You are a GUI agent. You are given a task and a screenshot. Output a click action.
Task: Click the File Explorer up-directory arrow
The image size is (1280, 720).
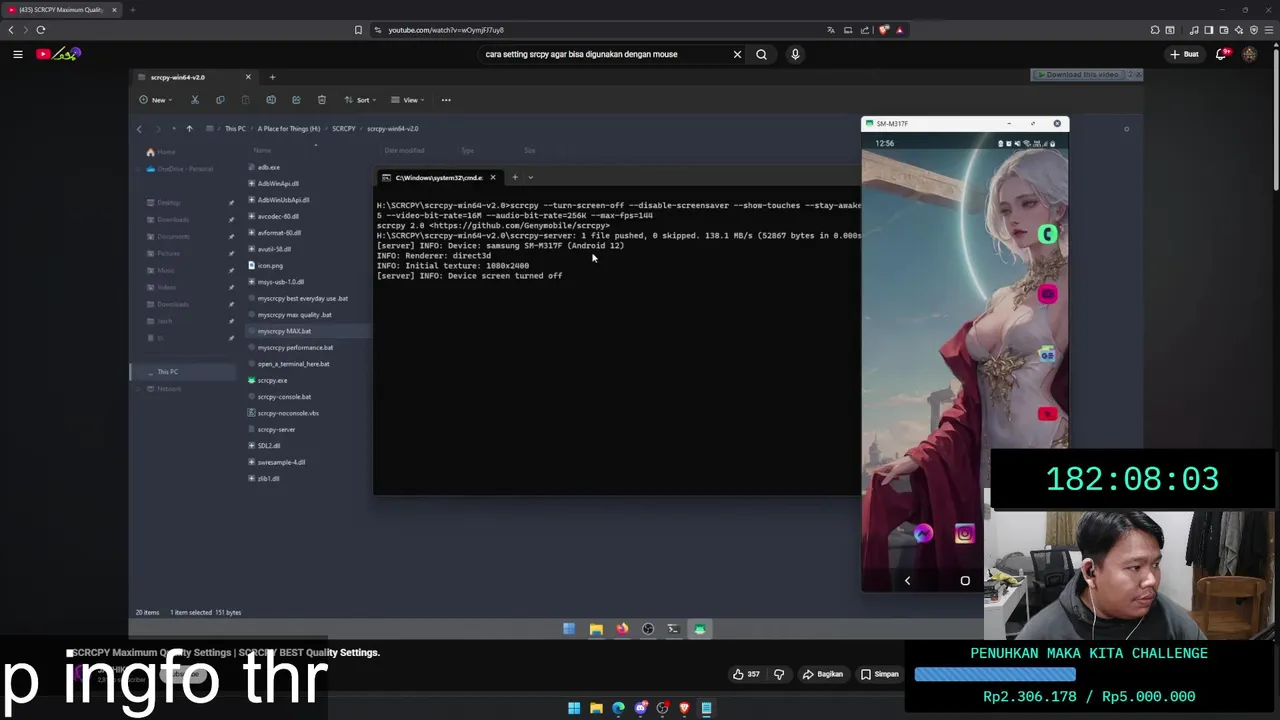pyautogui.click(x=189, y=128)
